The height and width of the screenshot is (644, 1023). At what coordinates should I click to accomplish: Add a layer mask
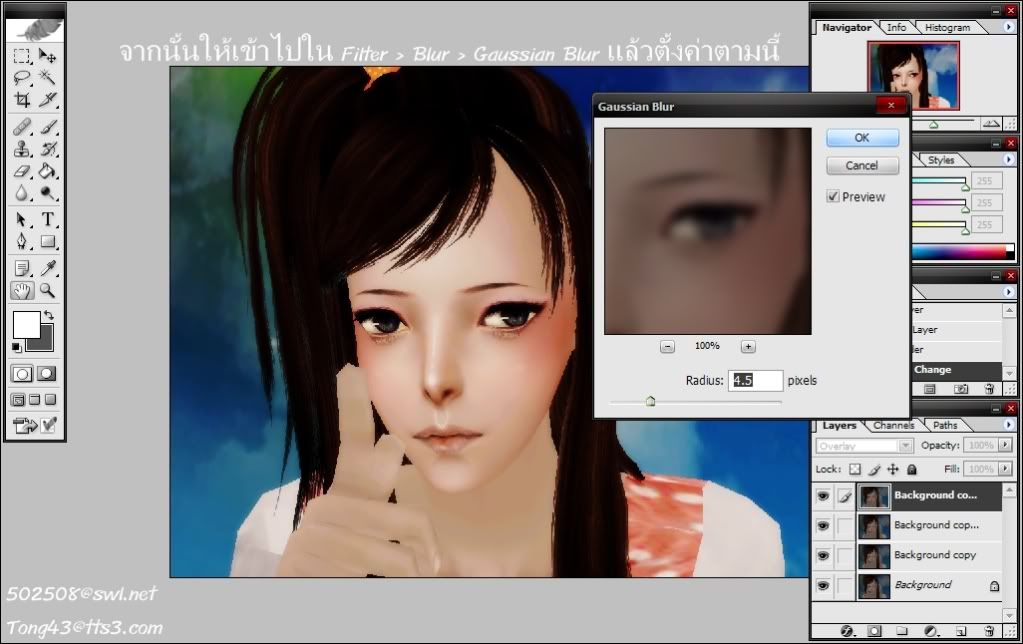874,631
